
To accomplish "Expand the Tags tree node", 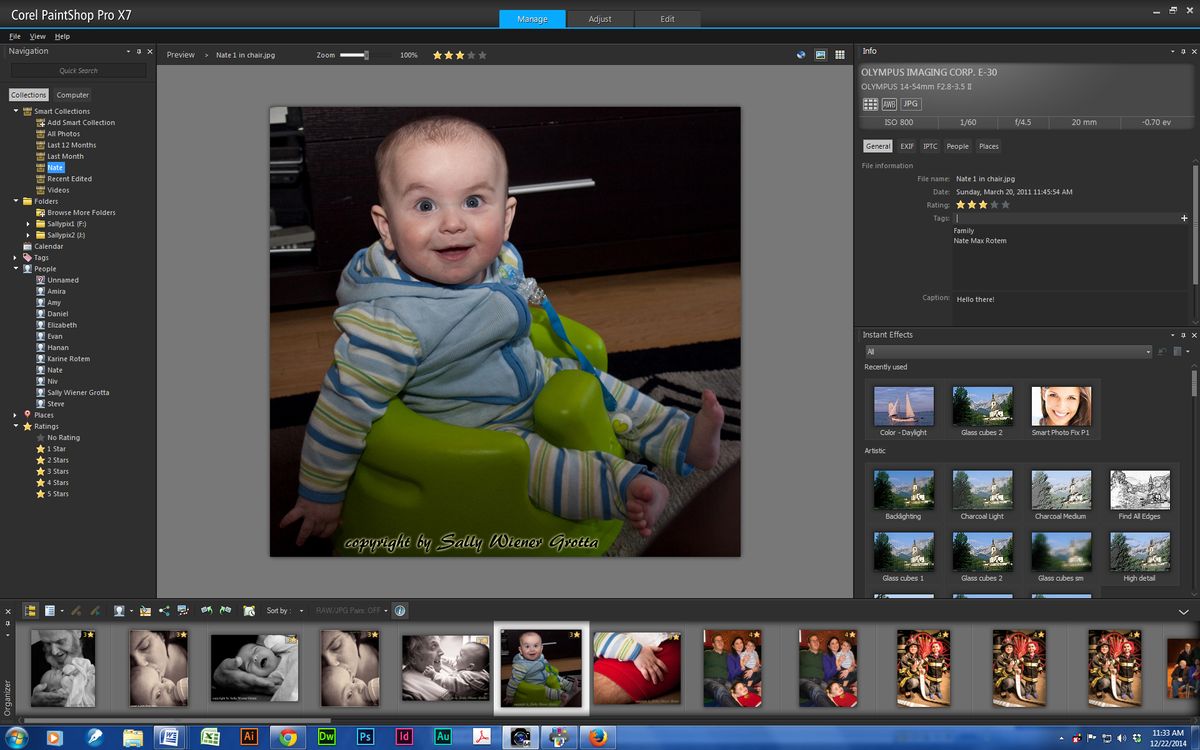I will (15, 258).
